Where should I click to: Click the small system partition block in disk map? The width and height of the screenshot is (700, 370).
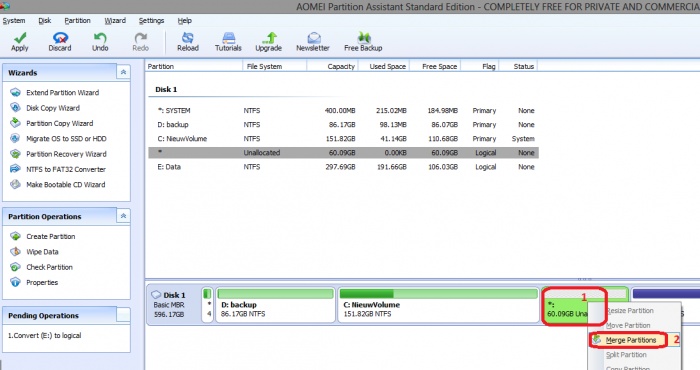(x=207, y=305)
